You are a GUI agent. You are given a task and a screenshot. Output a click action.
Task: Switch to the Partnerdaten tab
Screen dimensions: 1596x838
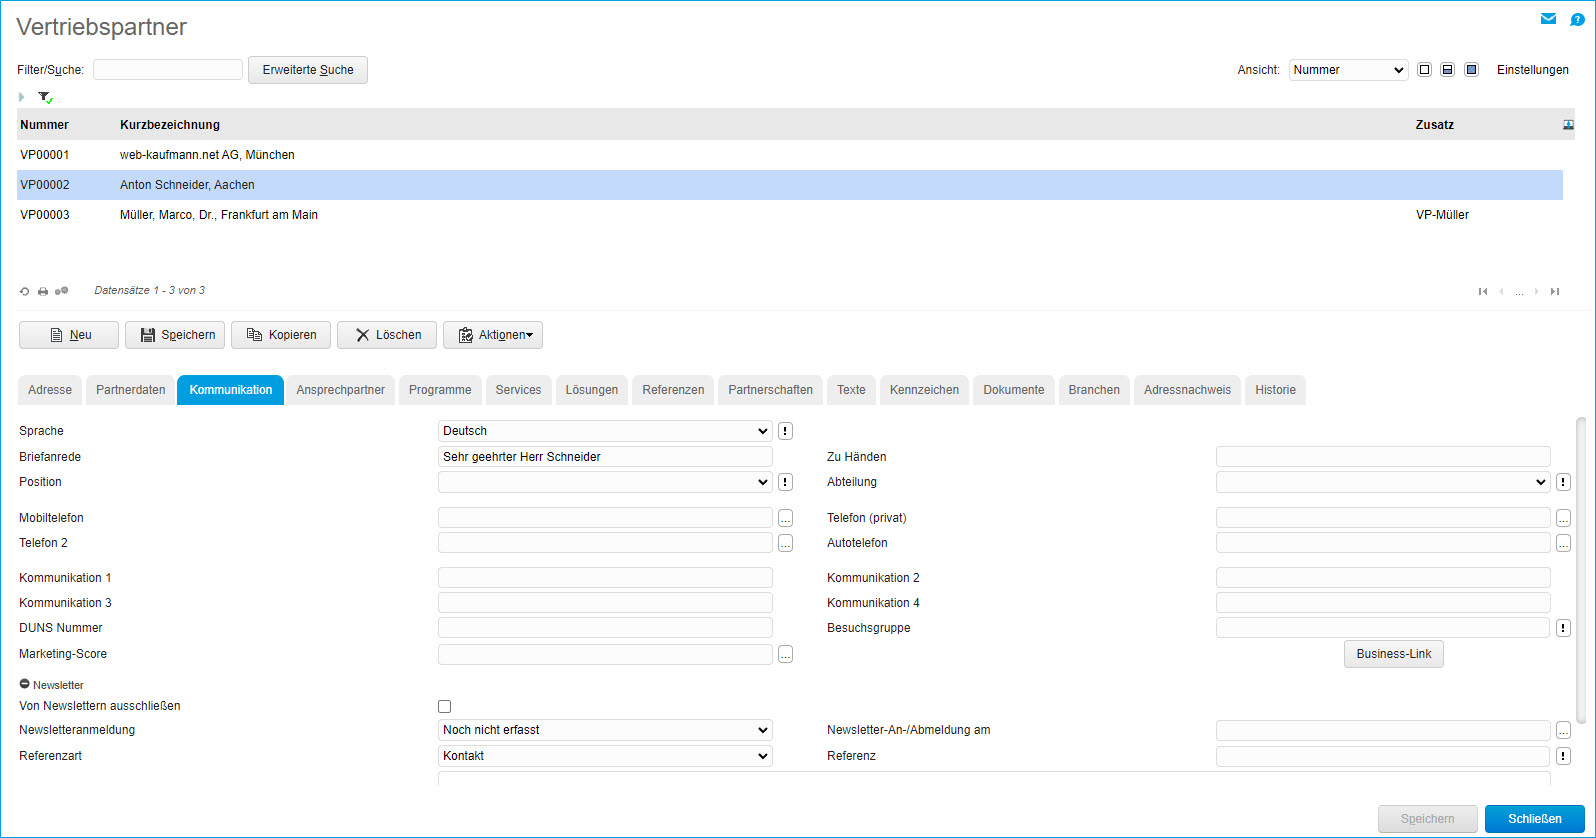click(x=131, y=390)
